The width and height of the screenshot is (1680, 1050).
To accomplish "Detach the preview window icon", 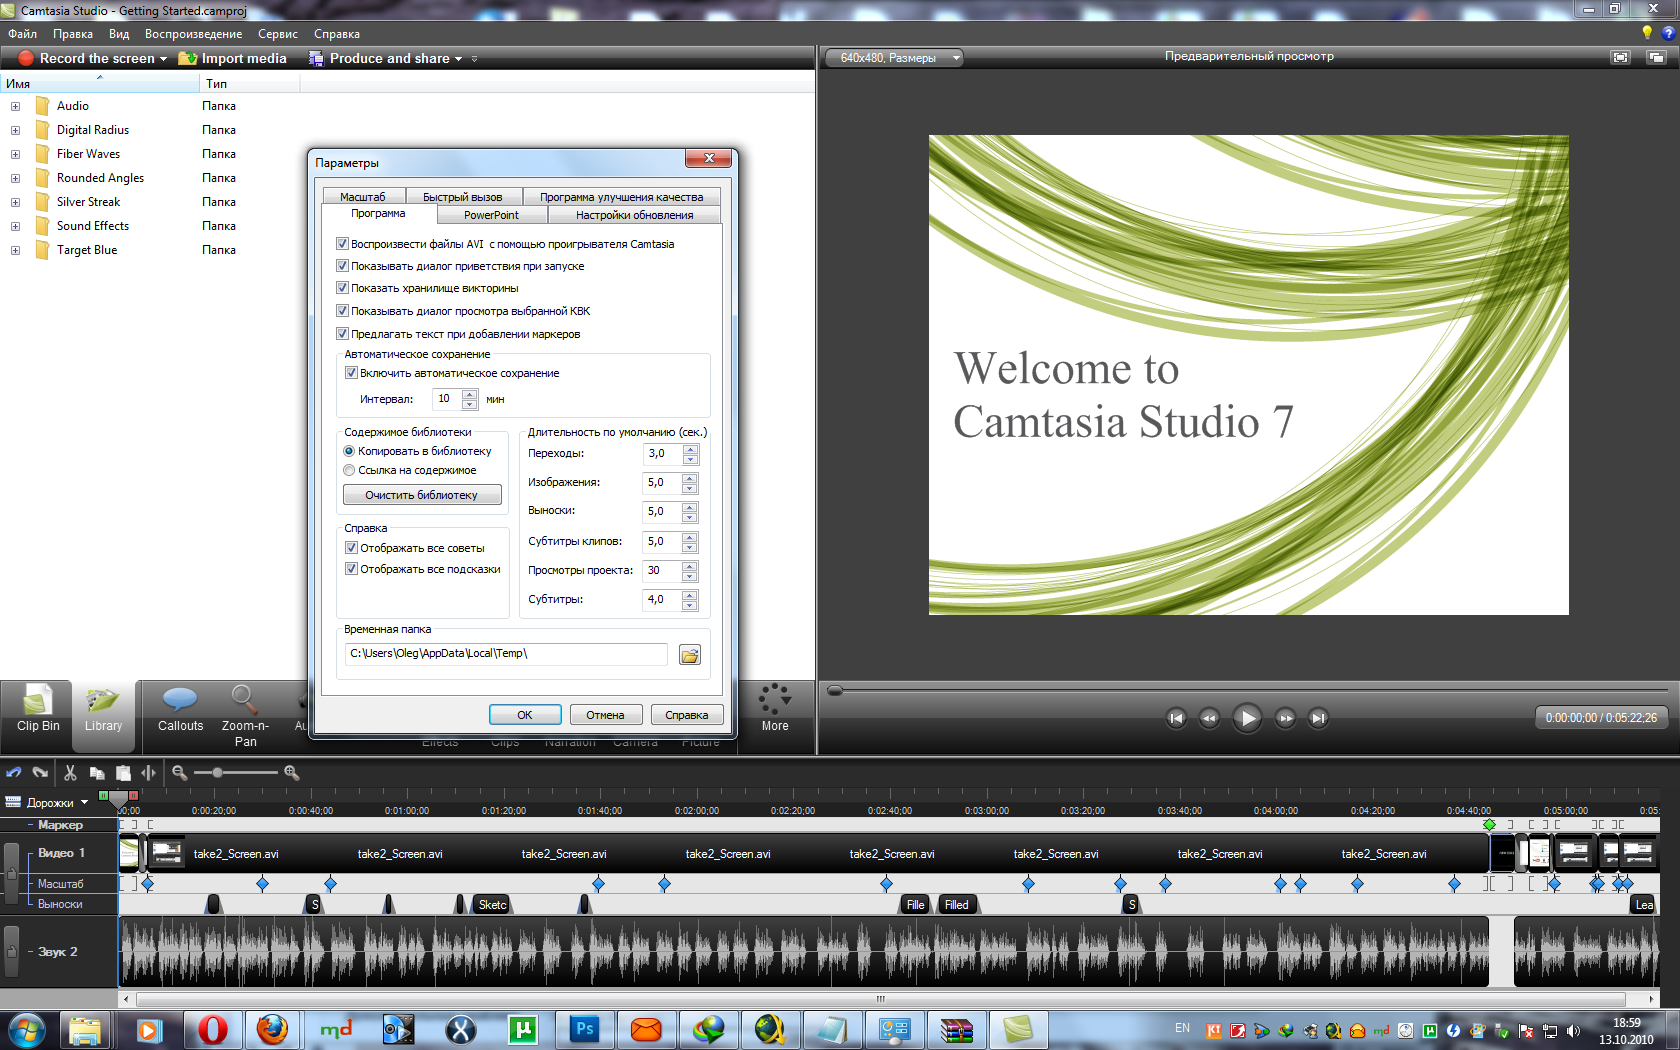I will [x=1656, y=57].
